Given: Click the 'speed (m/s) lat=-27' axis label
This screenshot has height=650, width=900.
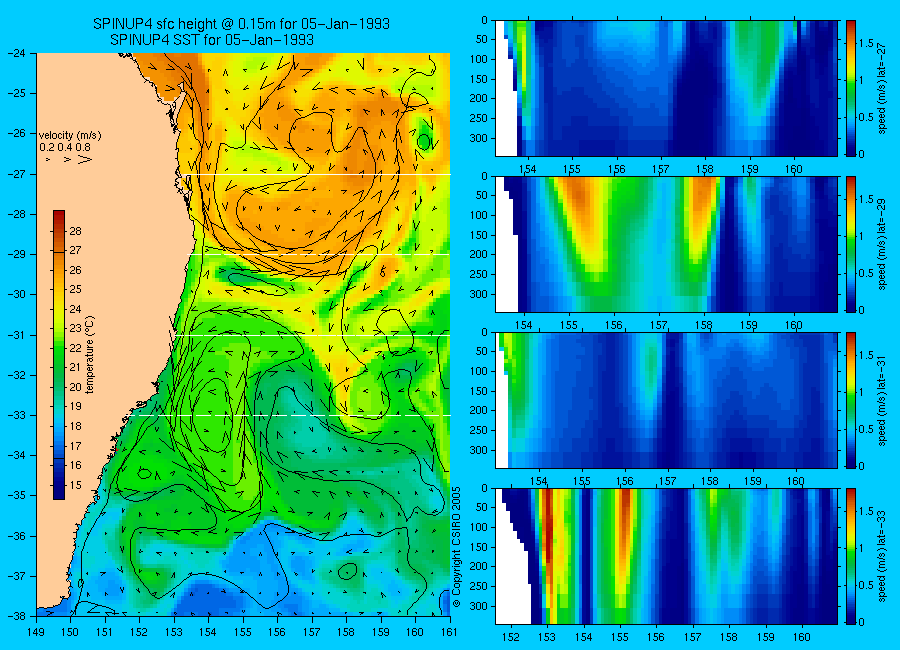Looking at the screenshot, I should click(x=883, y=88).
